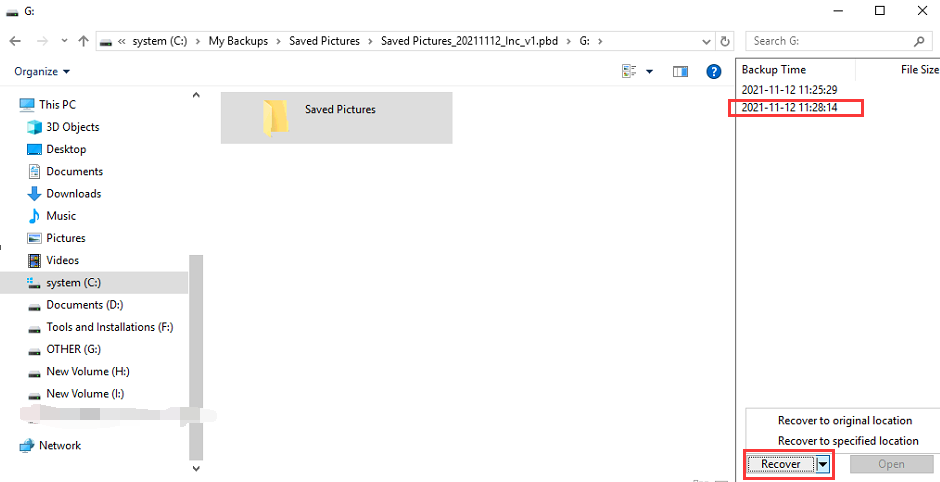The image size is (940, 482).
Task: Navigate to My Backups in breadcrumb
Action: click(x=238, y=41)
